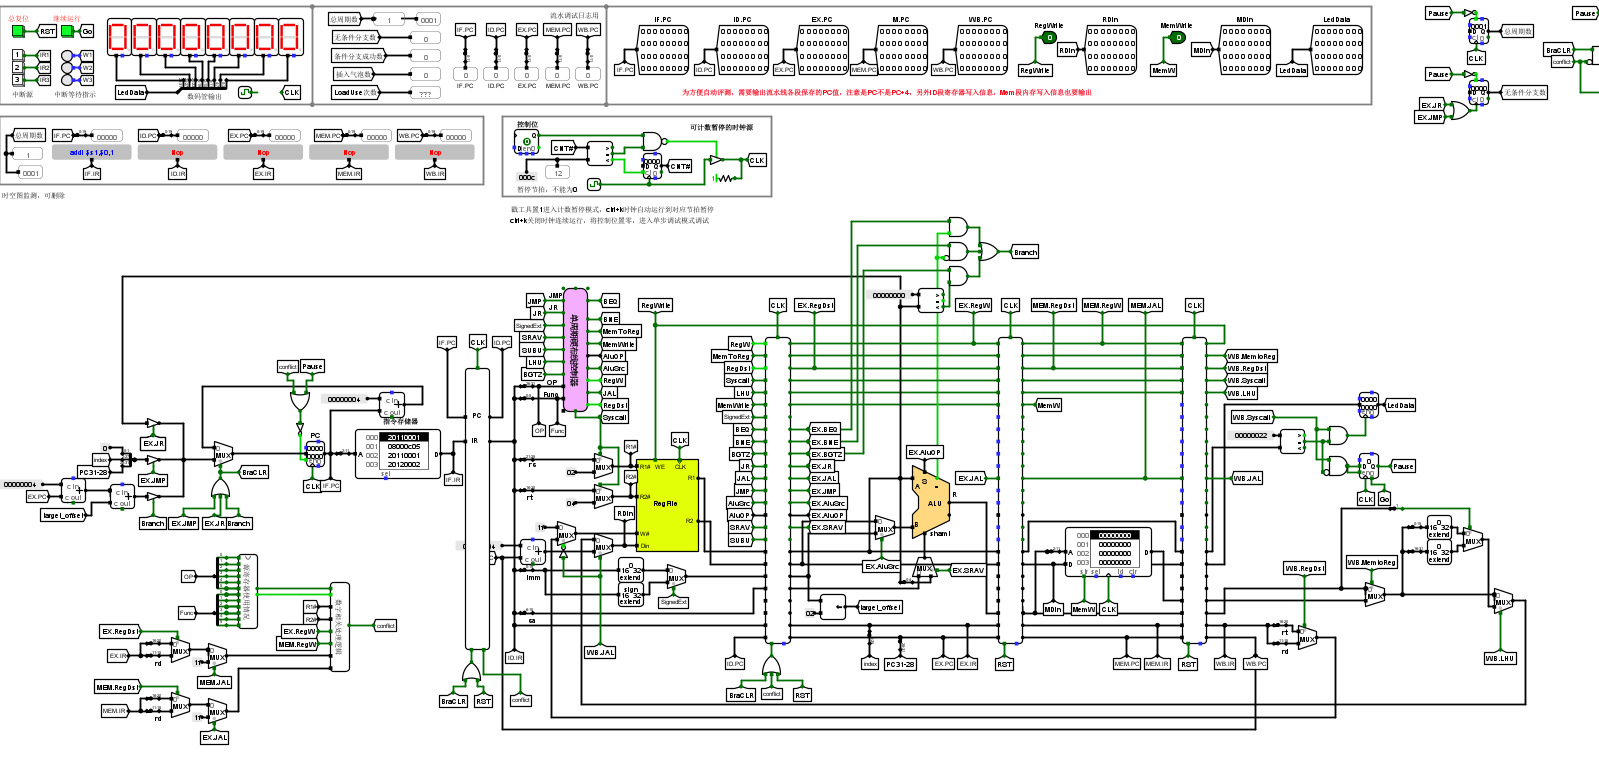1599x767 pixels.
Task: Select the rightmost seven-segment display digit
Action: point(290,38)
